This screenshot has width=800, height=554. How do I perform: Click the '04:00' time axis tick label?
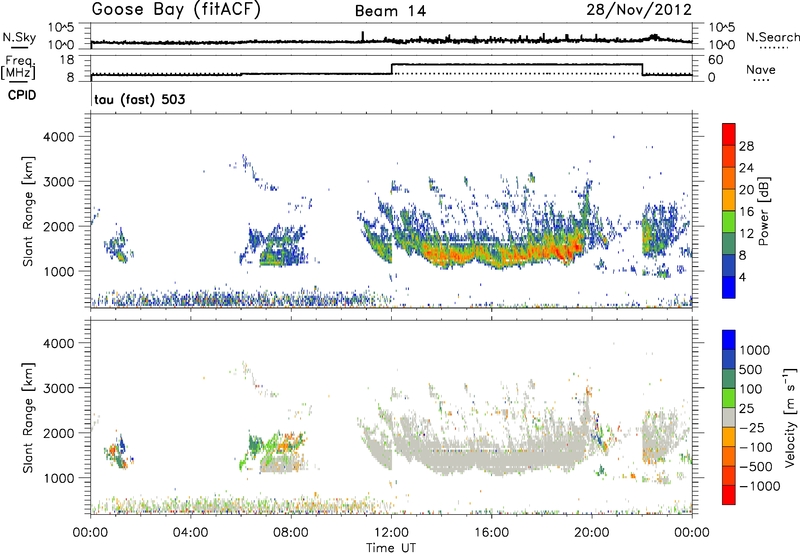tap(191, 533)
